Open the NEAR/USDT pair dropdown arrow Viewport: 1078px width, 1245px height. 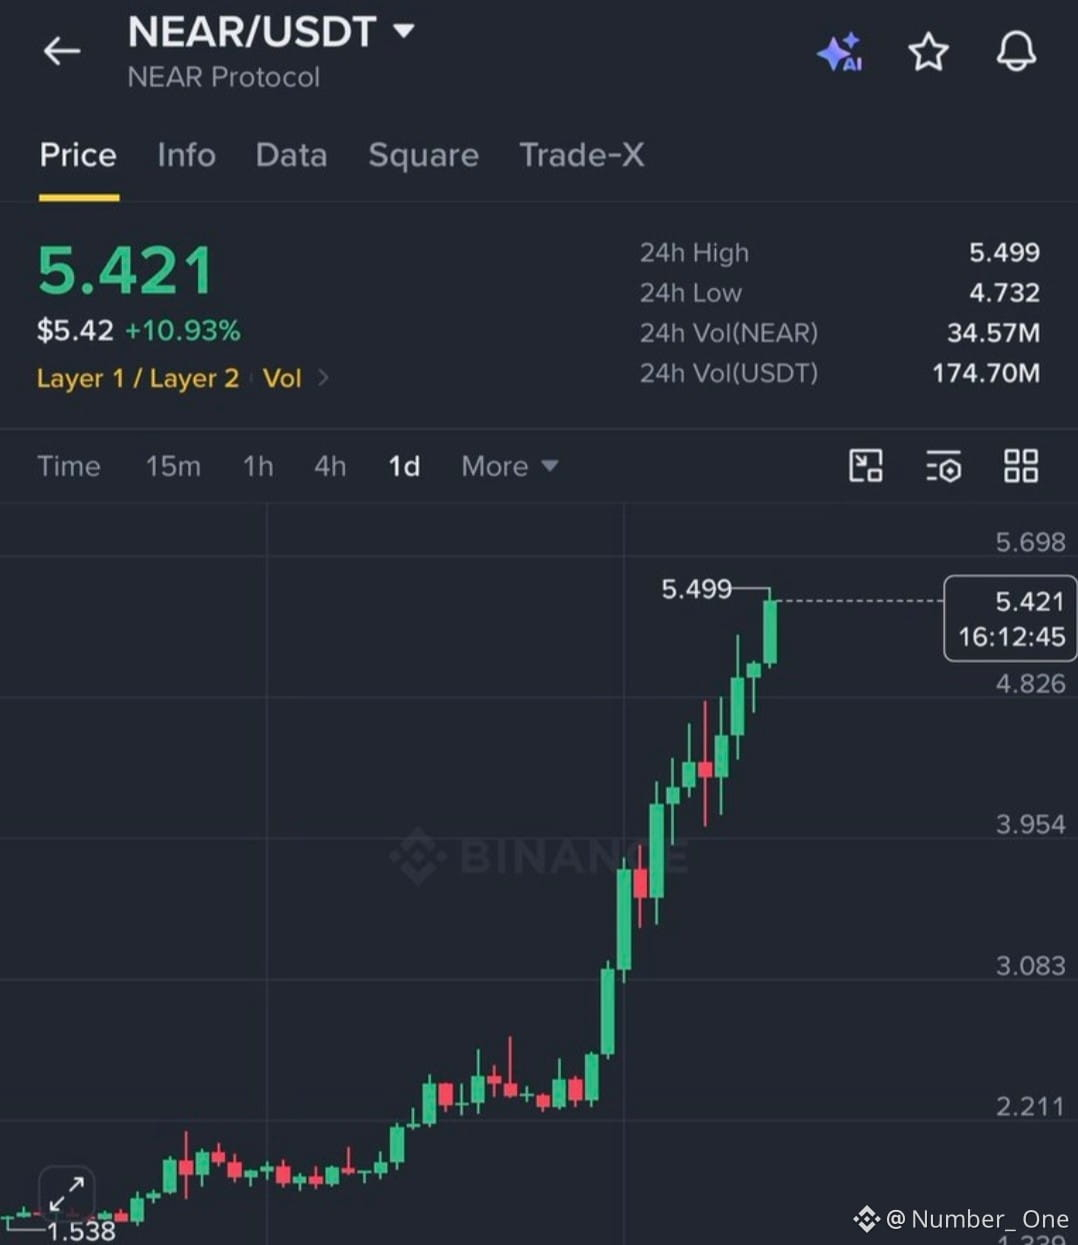tap(404, 31)
